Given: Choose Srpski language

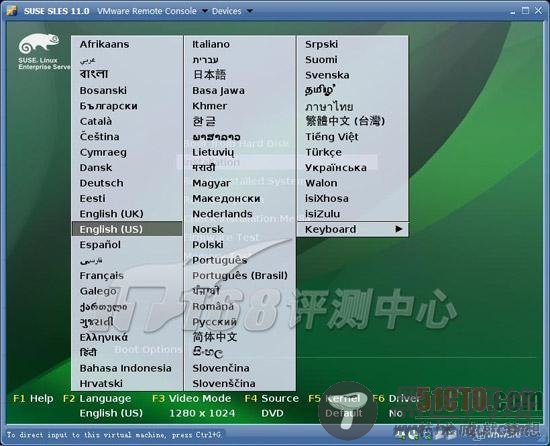Looking at the screenshot, I should (x=321, y=44).
